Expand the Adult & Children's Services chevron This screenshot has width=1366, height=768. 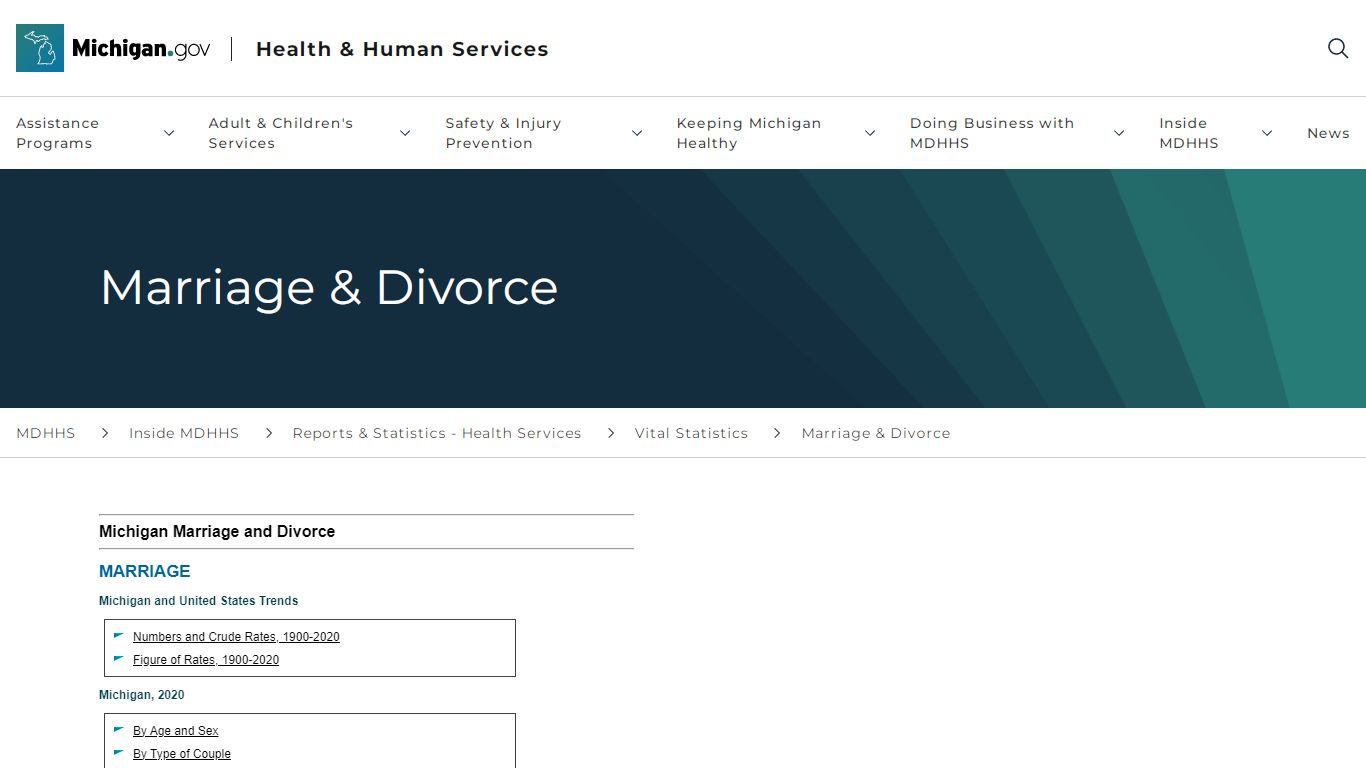[x=405, y=133]
